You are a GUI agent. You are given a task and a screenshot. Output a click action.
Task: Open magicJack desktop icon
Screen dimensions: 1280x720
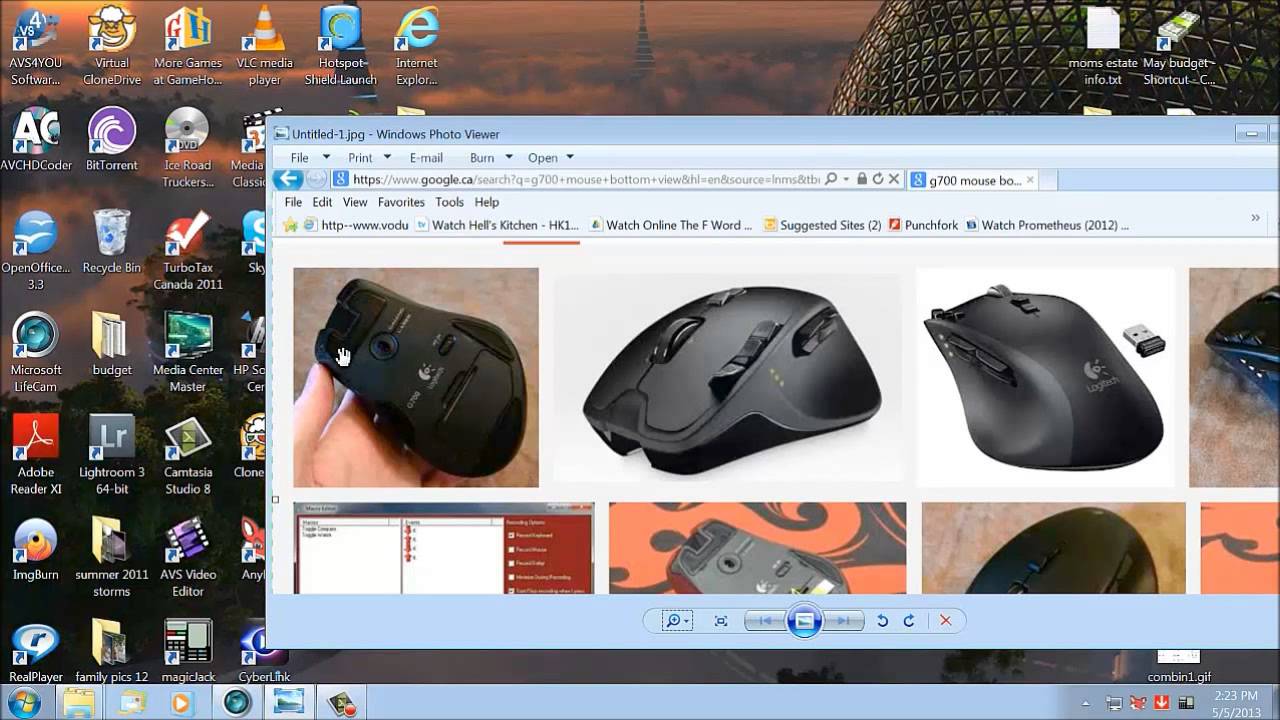[188, 652]
